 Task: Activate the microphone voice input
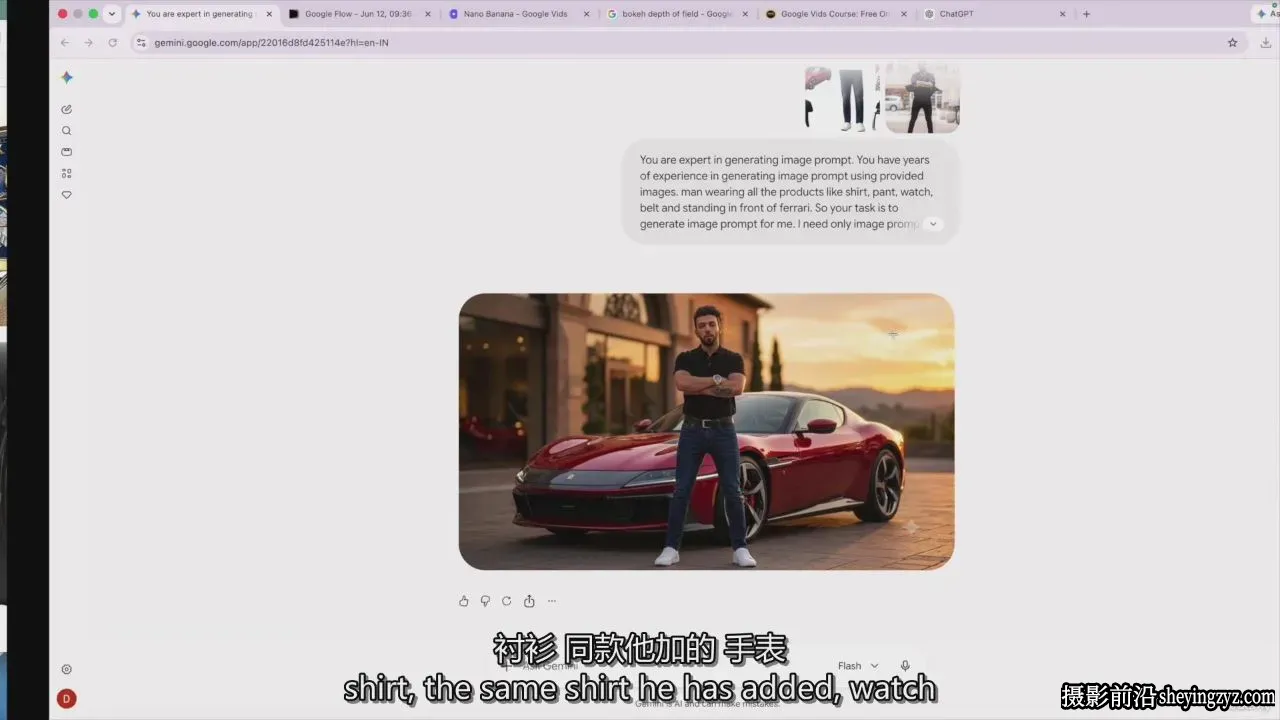(x=905, y=666)
